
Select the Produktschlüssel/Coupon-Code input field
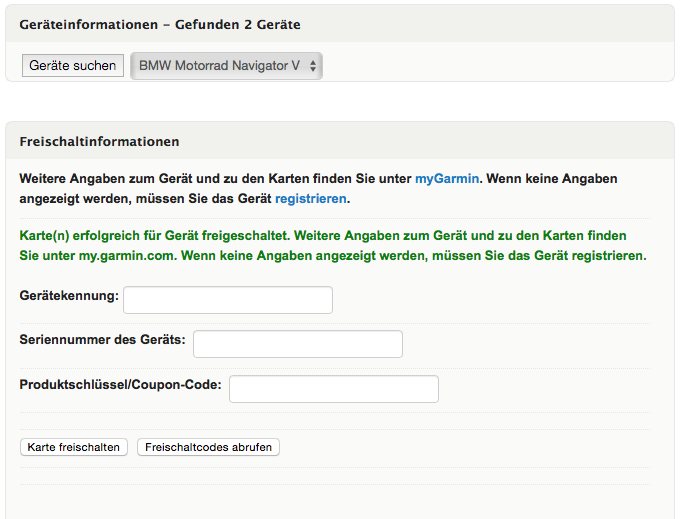[x=333, y=389]
